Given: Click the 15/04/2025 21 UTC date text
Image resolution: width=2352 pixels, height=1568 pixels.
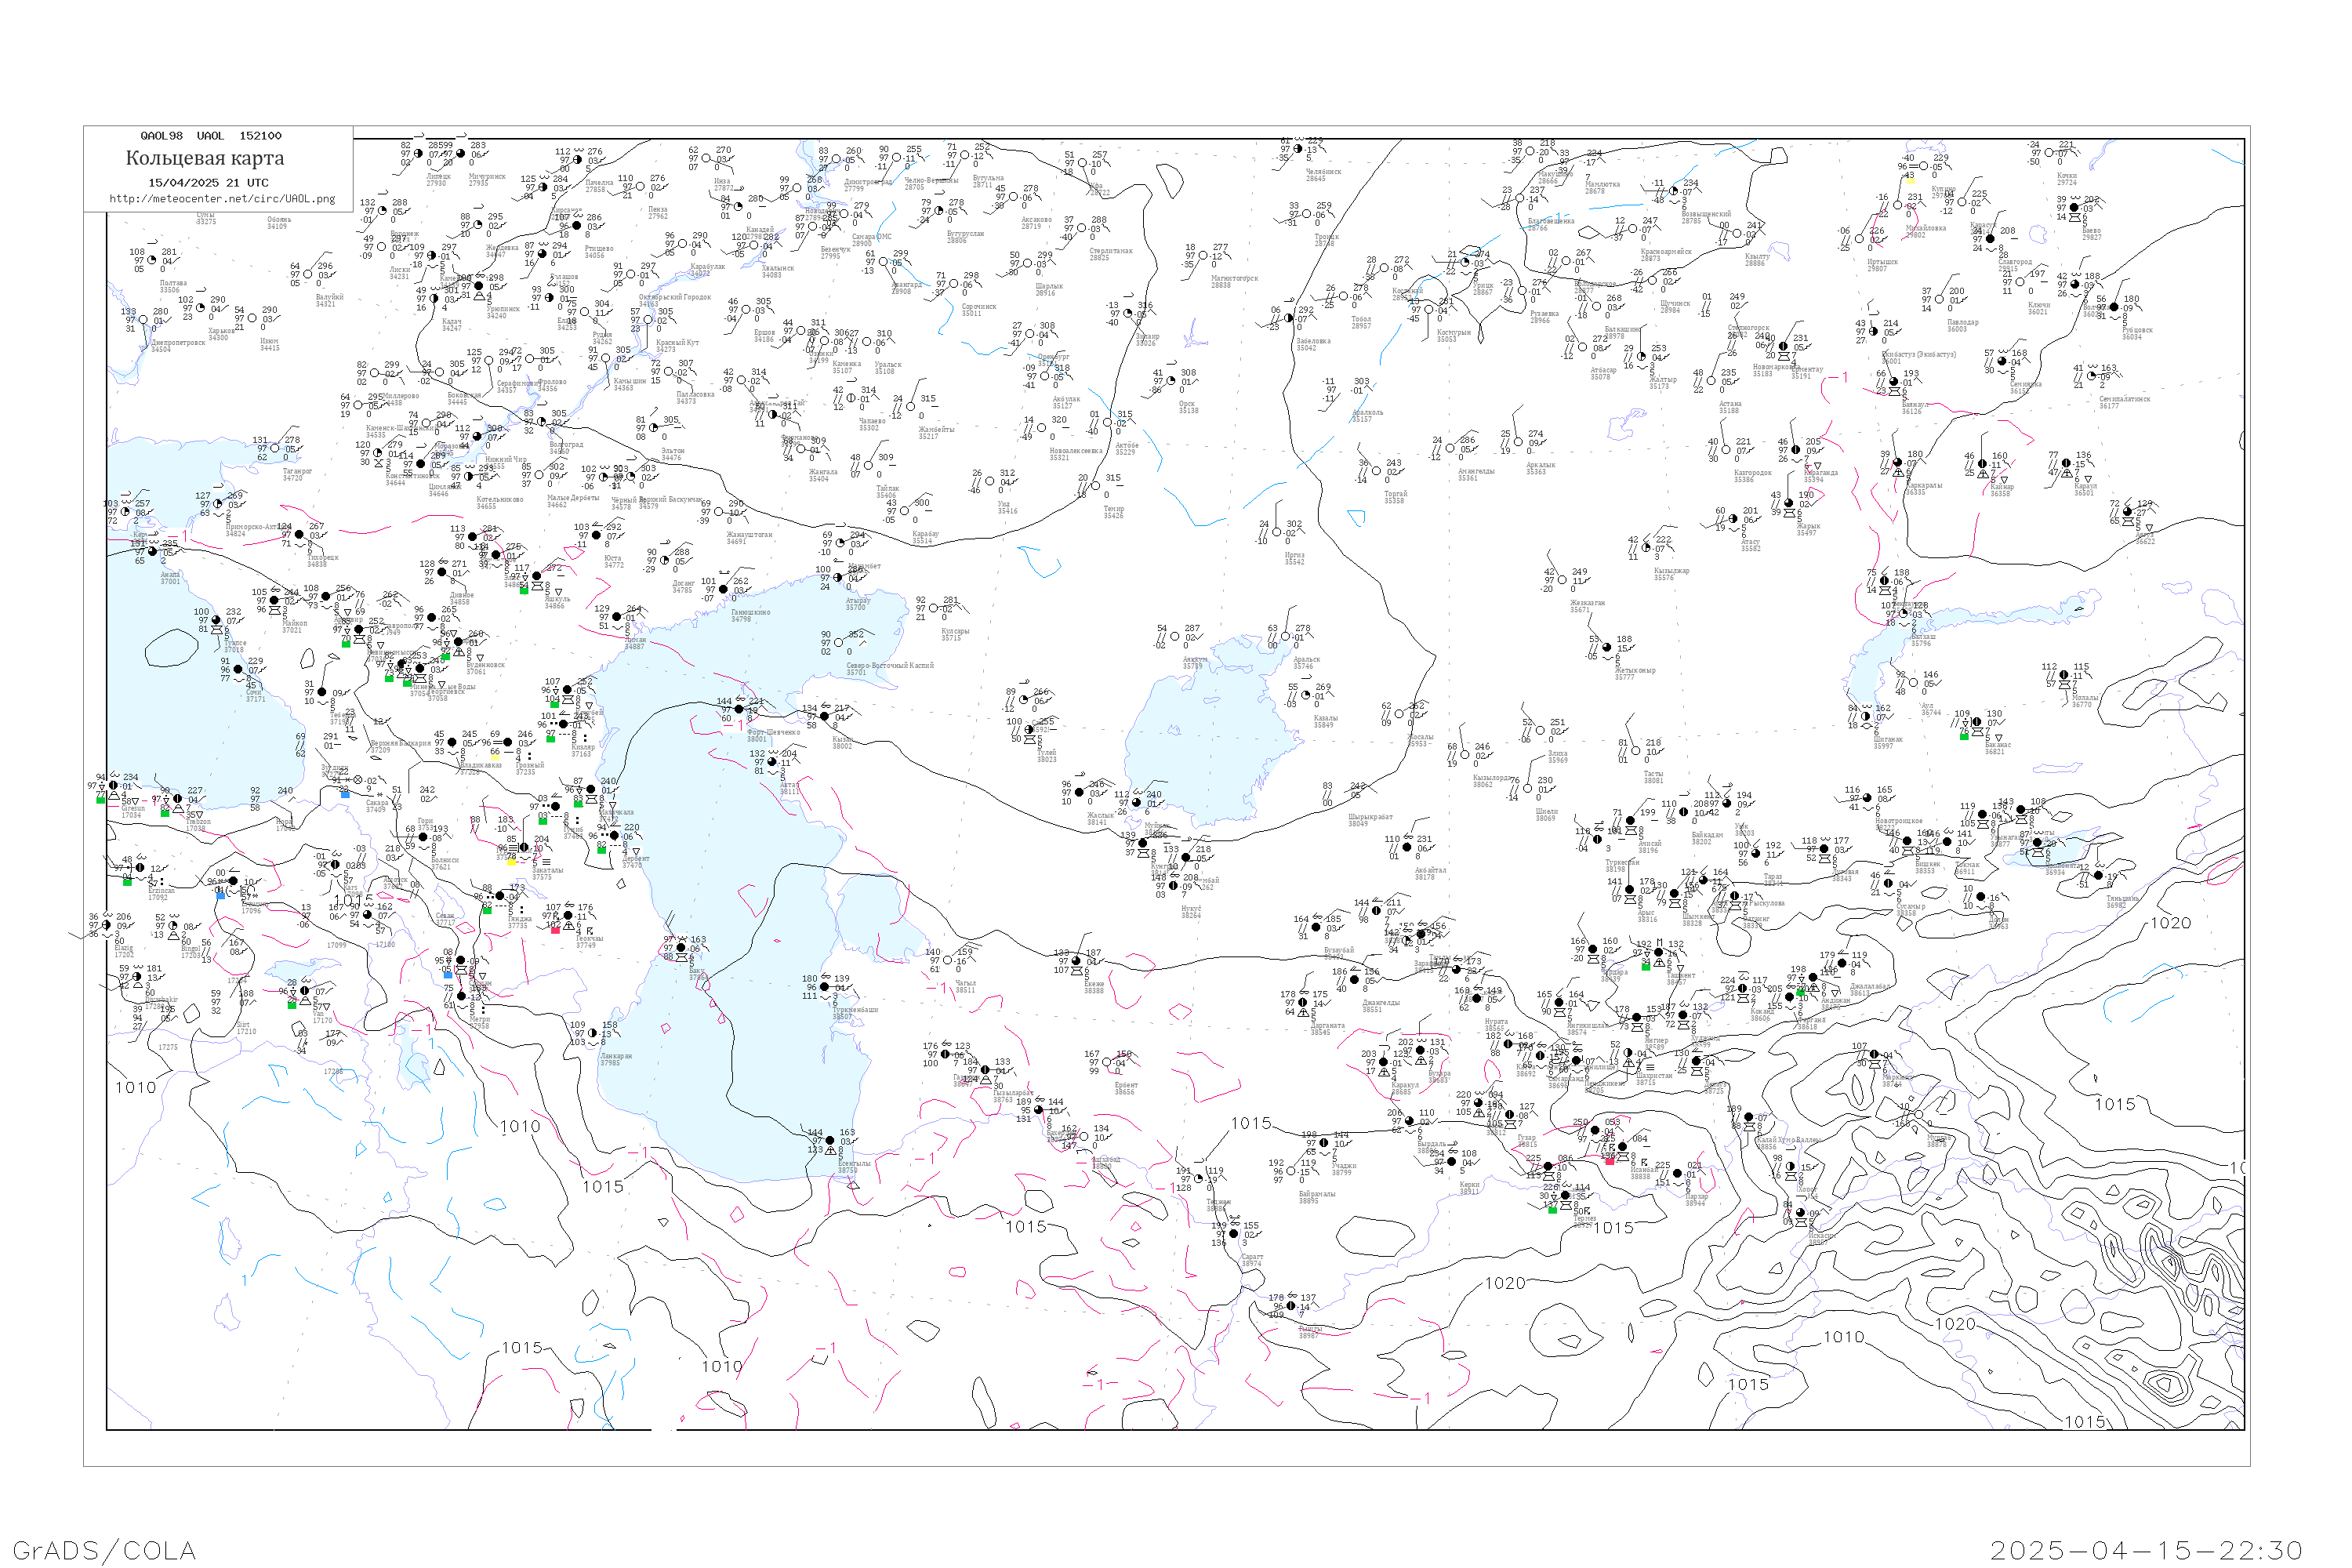Looking at the screenshot, I should coord(208,183).
